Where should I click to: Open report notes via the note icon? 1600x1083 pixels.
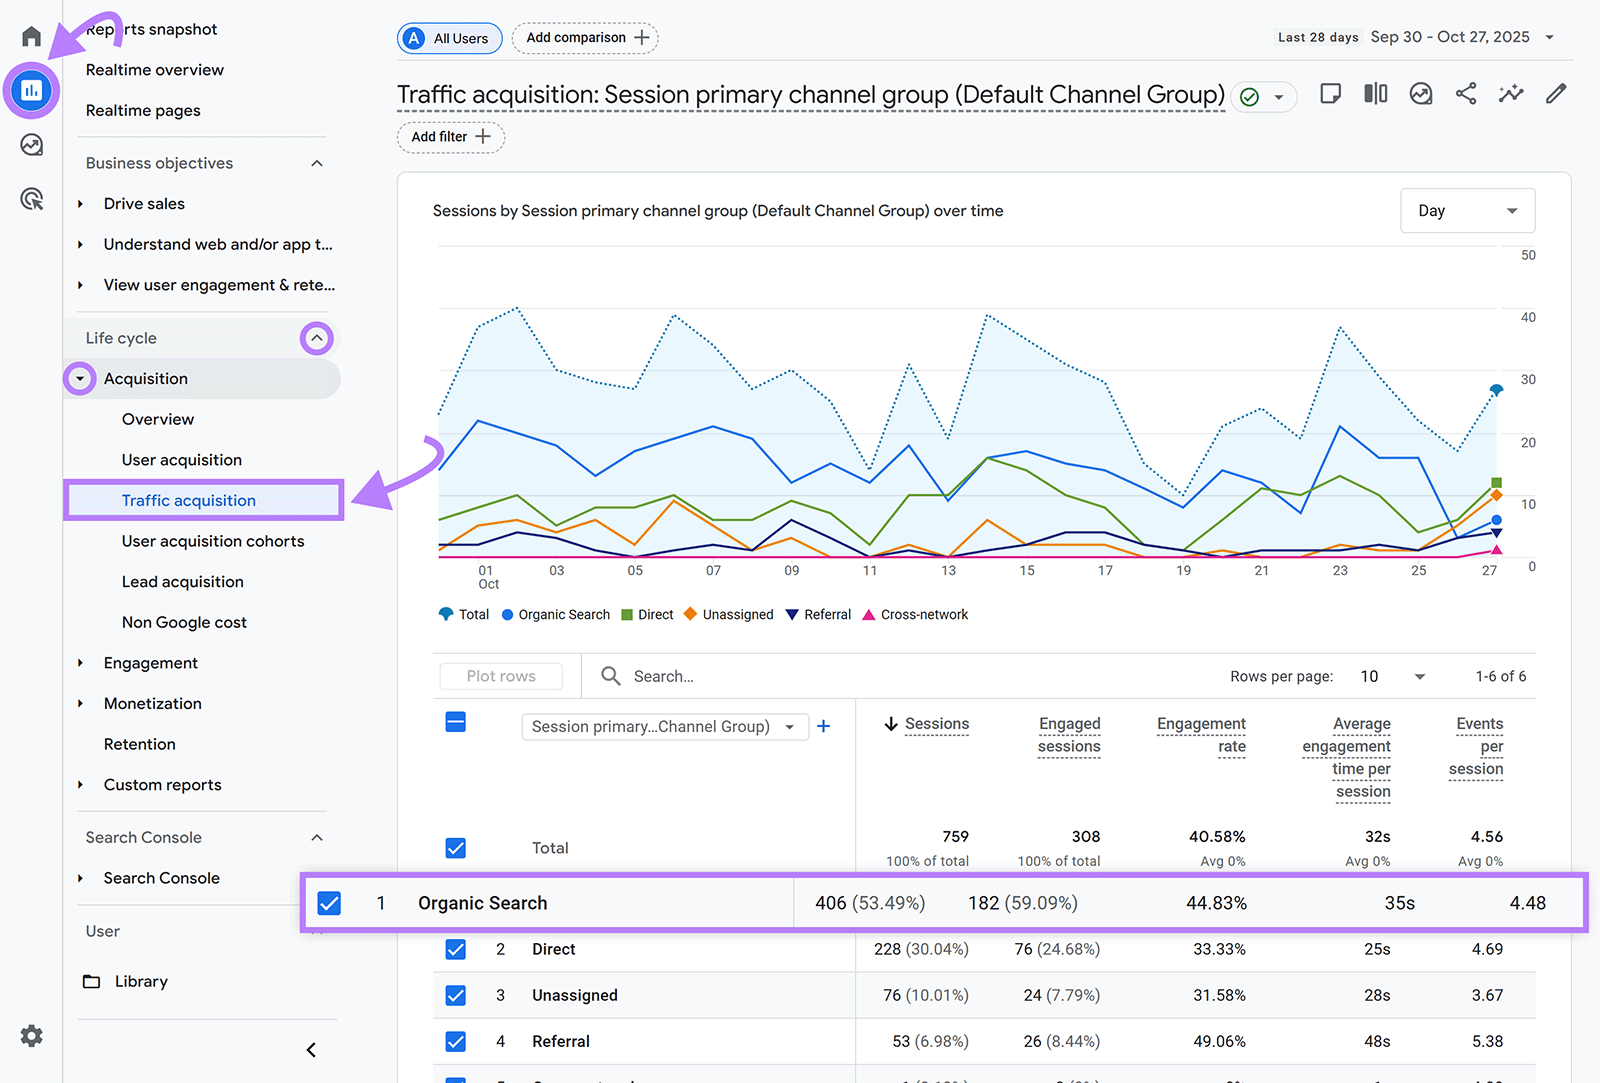tap(1330, 93)
